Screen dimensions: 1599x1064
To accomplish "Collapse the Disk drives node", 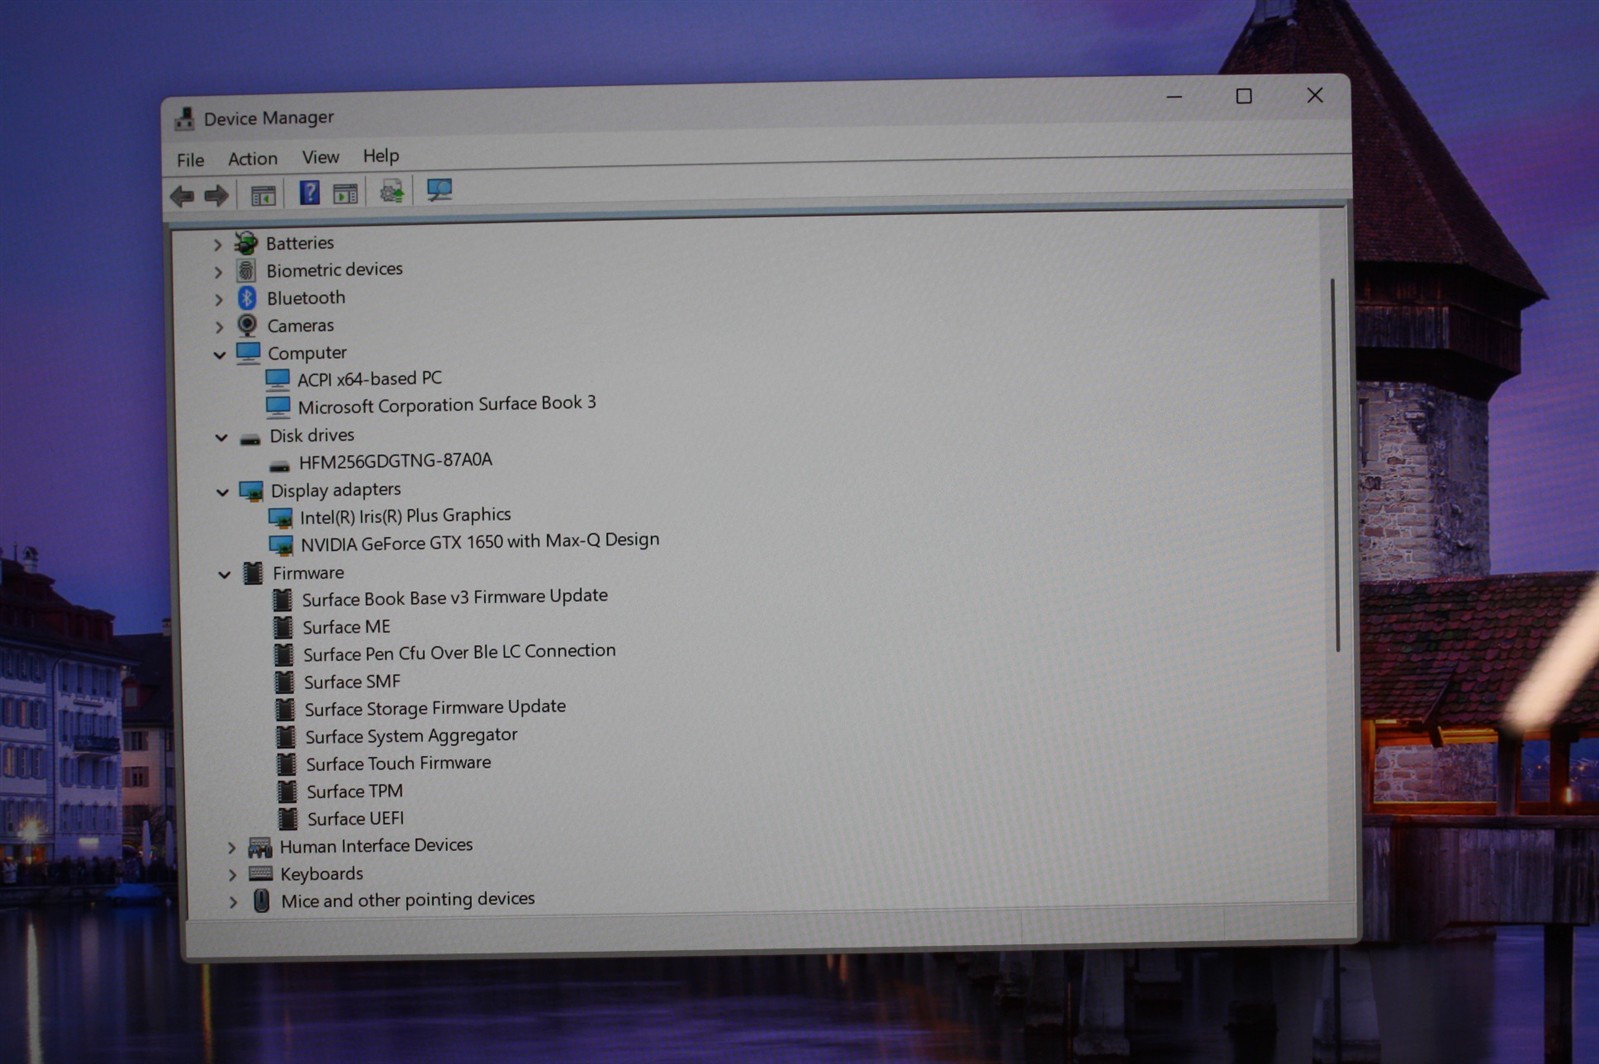I will click(x=221, y=438).
